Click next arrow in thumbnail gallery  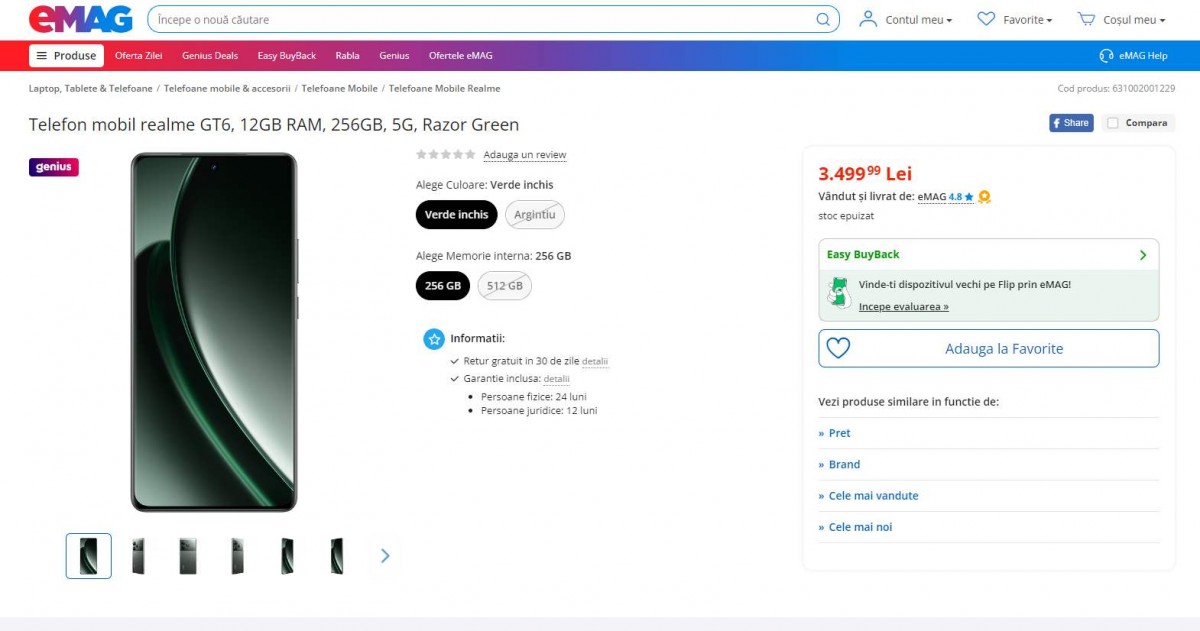click(x=385, y=556)
